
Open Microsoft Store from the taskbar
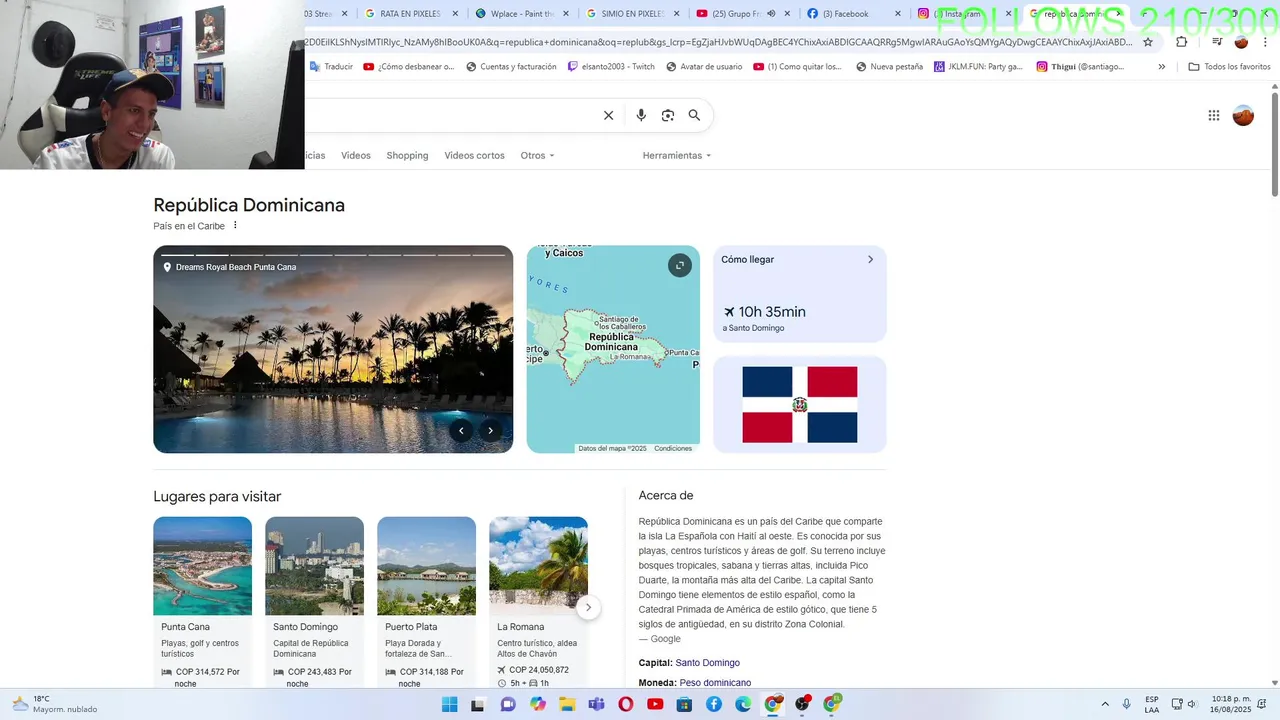pos(685,704)
